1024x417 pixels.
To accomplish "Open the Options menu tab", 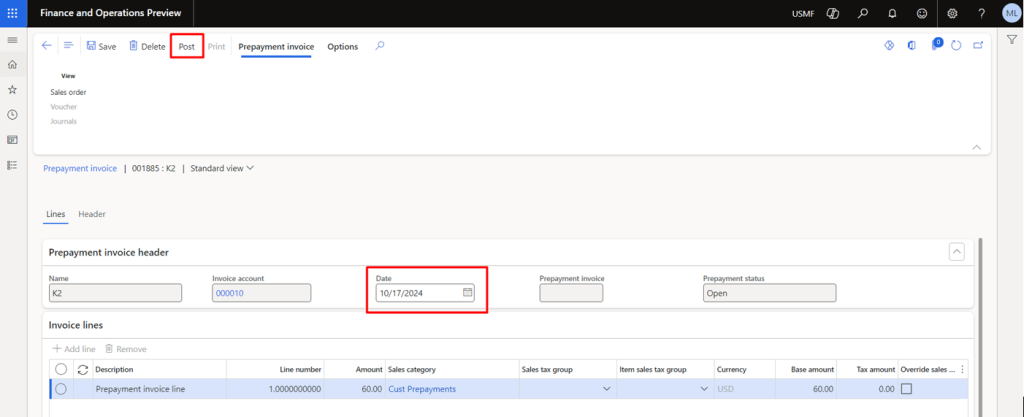I will tap(342, 47).
